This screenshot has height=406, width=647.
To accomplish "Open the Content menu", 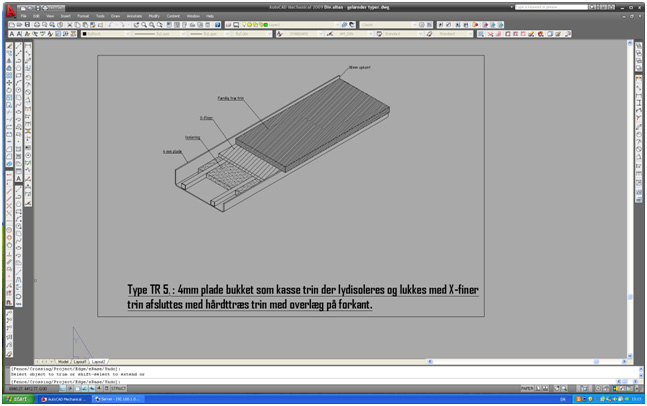I will (x=173, y=16).
